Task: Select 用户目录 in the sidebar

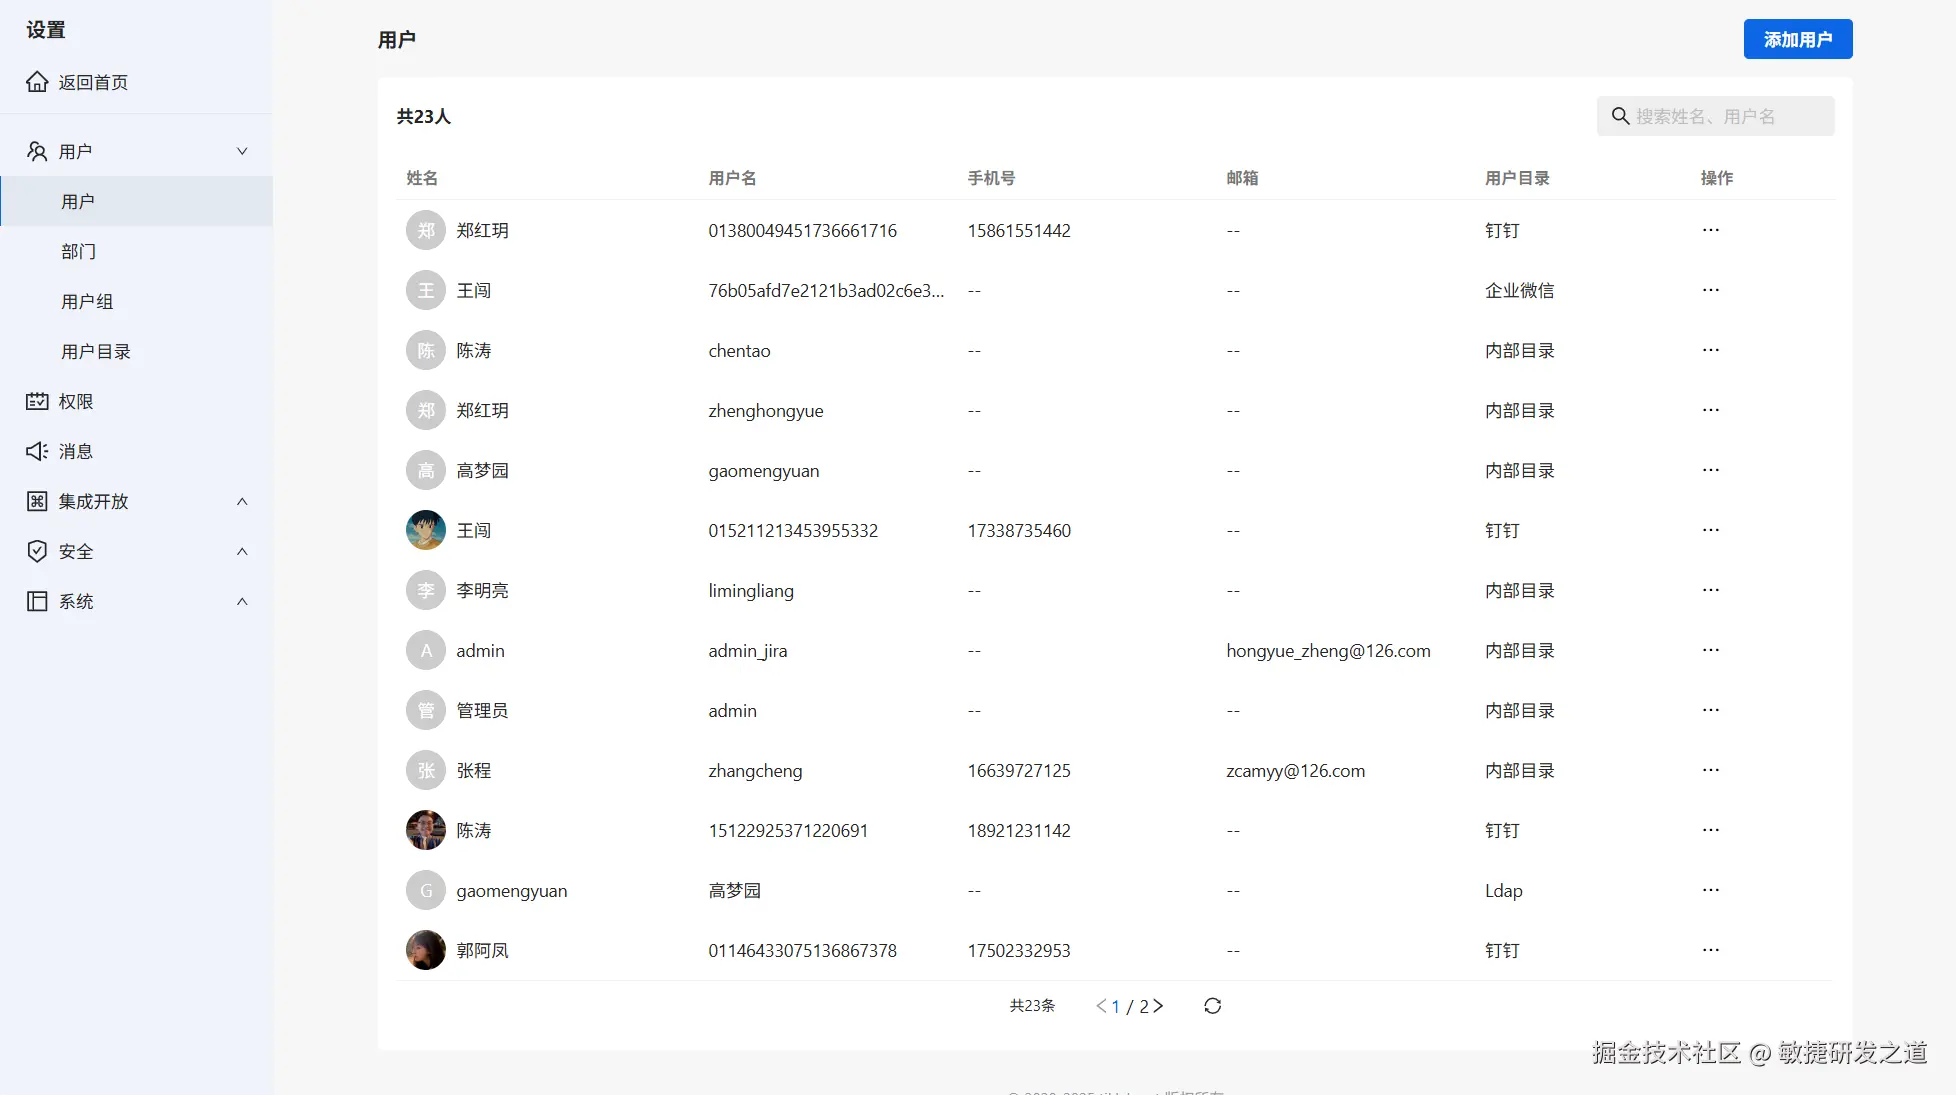Action: (96, 351)
